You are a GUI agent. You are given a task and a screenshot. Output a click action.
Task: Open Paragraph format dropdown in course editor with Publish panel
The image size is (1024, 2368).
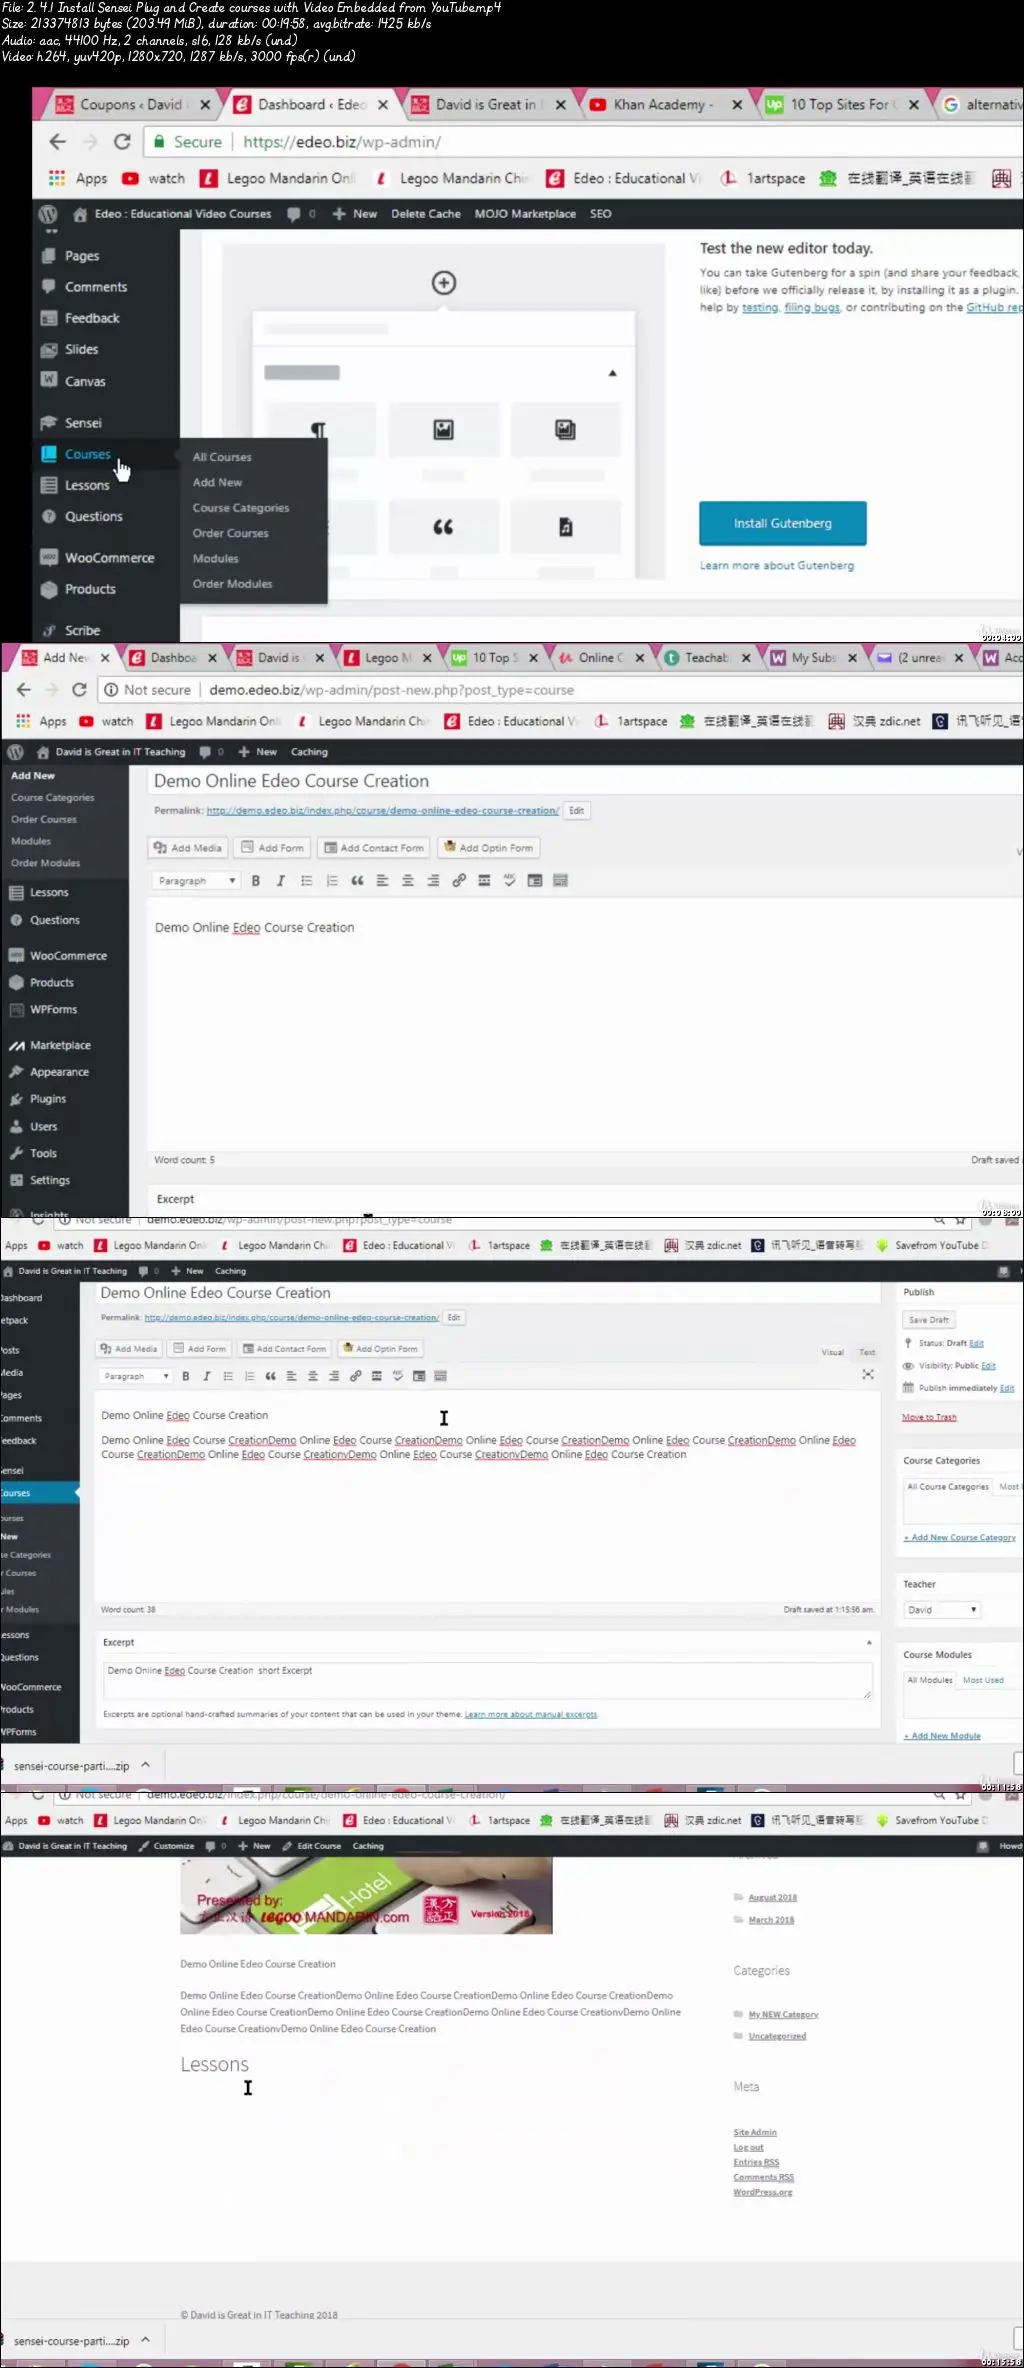pos(136,1376)
